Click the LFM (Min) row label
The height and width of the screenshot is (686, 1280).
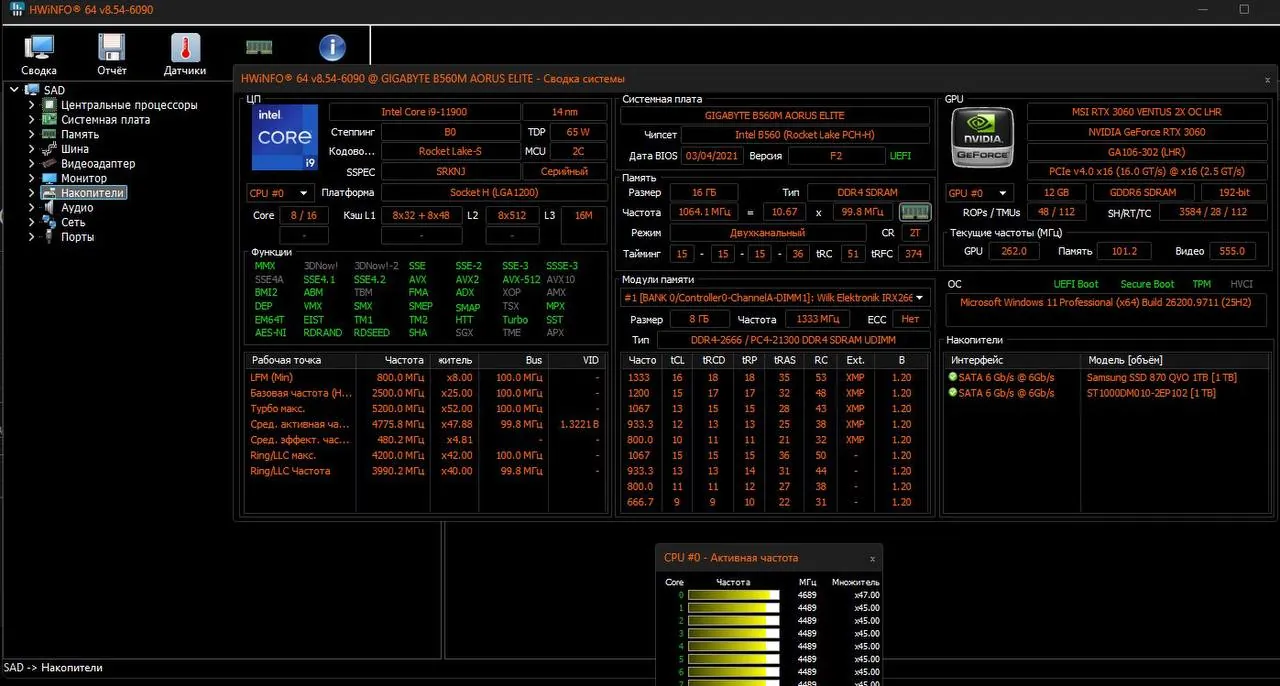272,378
